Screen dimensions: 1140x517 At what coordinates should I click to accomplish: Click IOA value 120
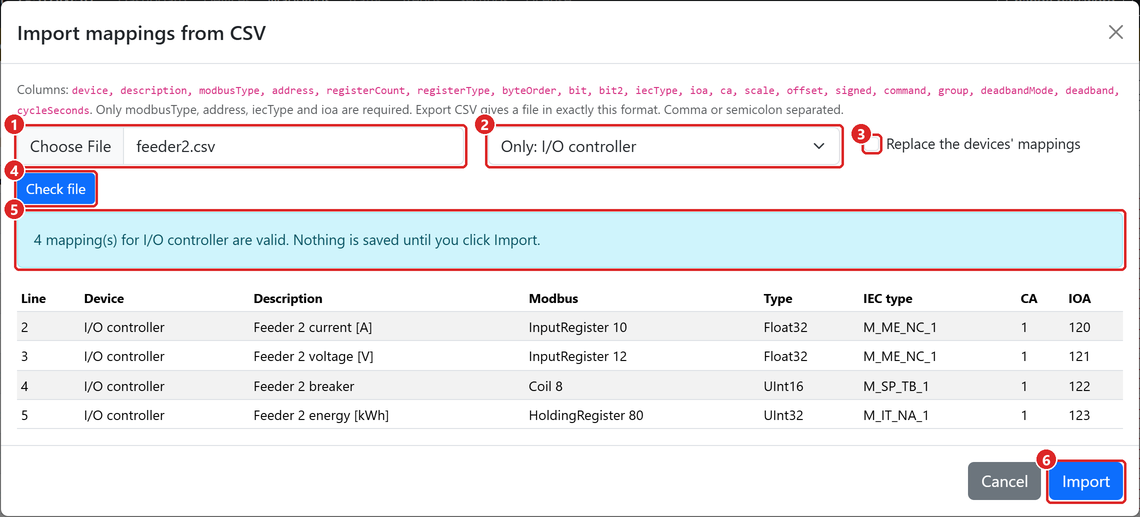1079,327
